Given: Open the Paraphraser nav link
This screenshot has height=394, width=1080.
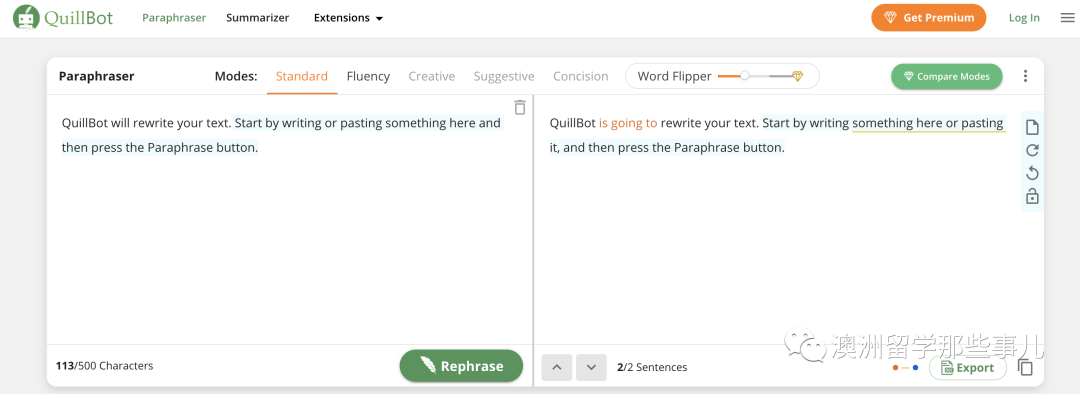Looking at the screenshot, I should (174, 18).
